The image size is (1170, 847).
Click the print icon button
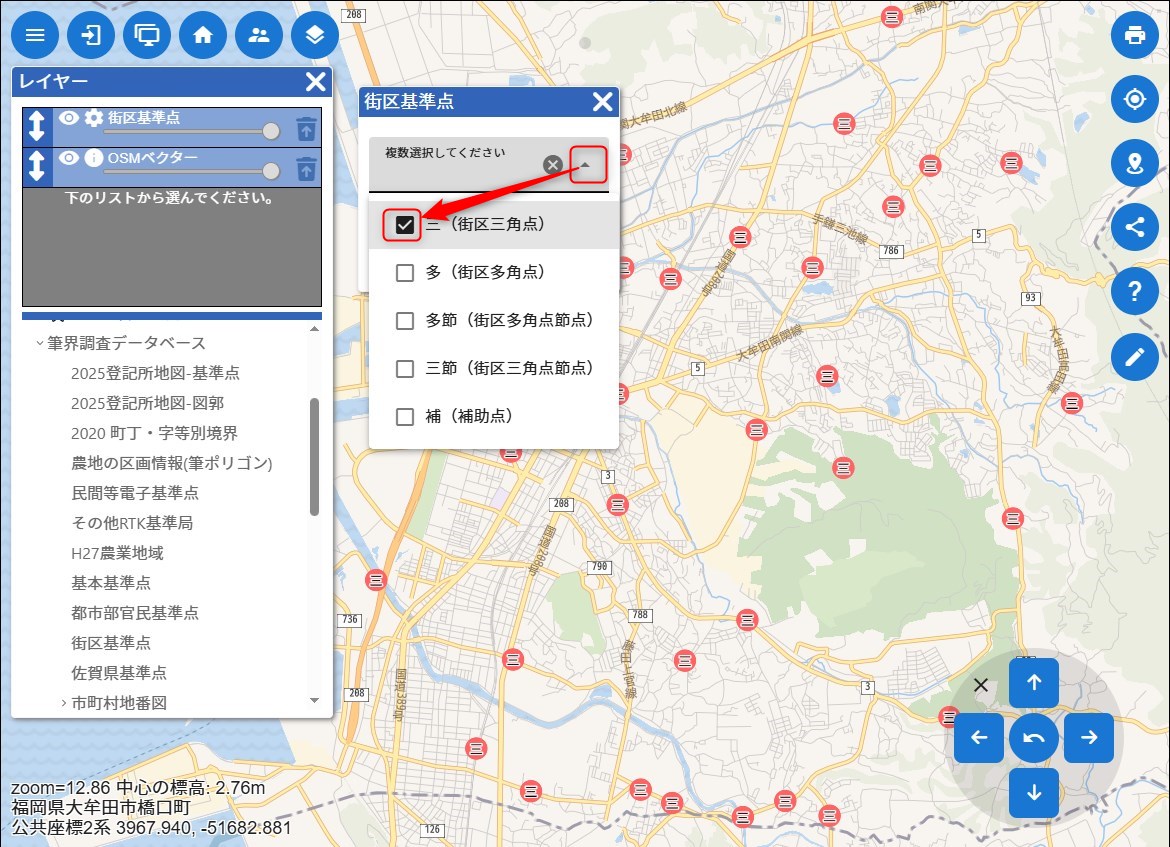[1134, 36]
